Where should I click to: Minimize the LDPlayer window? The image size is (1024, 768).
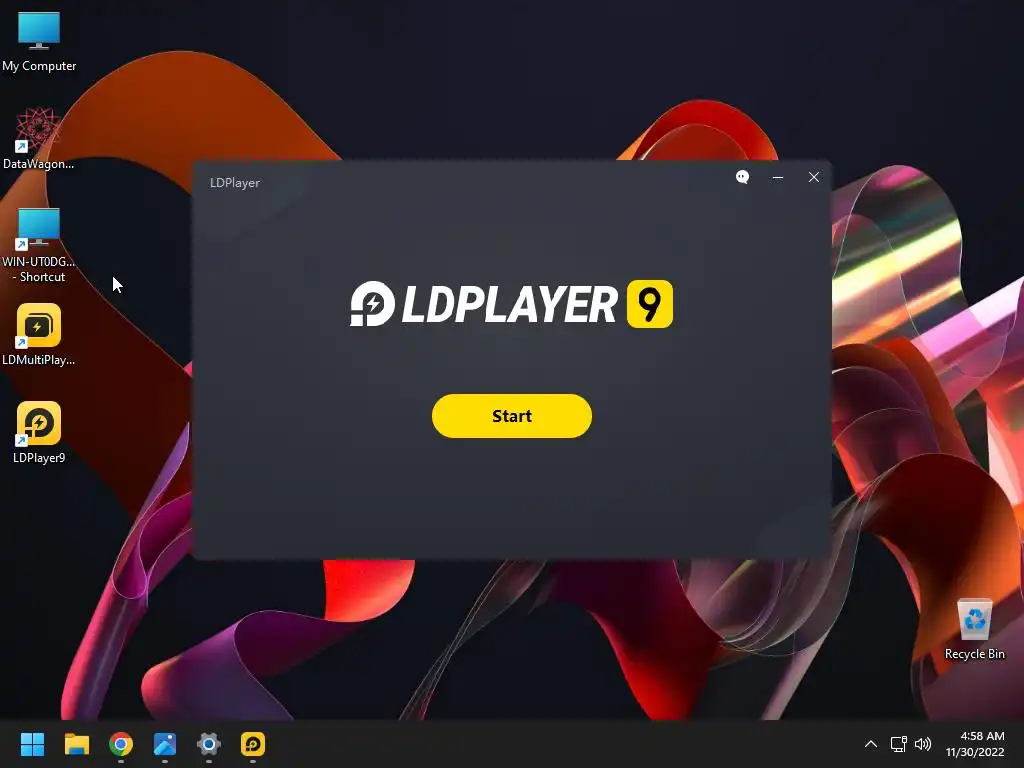(x=778, y=178)
